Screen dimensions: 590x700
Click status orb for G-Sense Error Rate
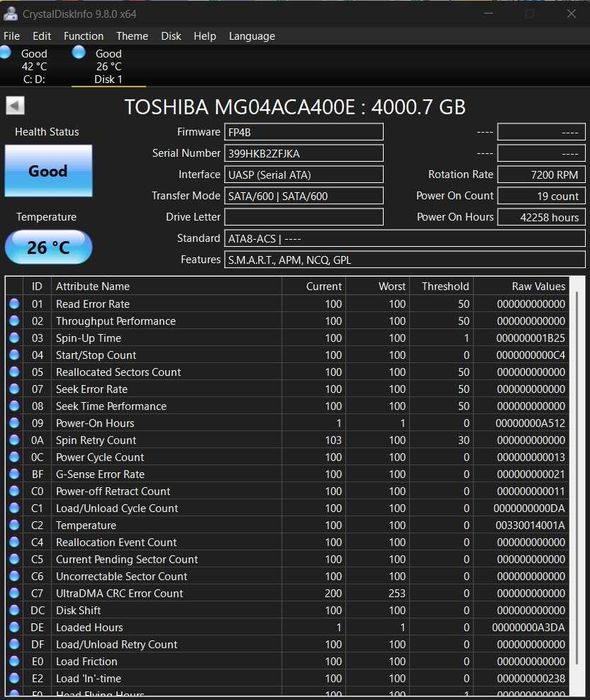click(14, 474)
